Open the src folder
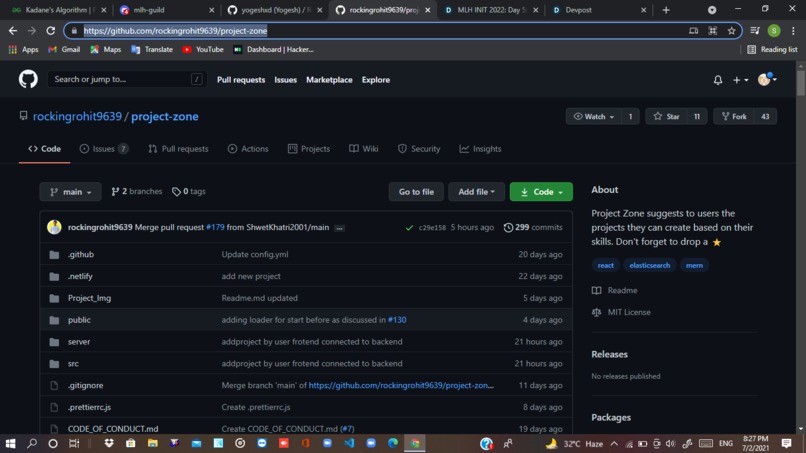 click(x=73, y=364)
